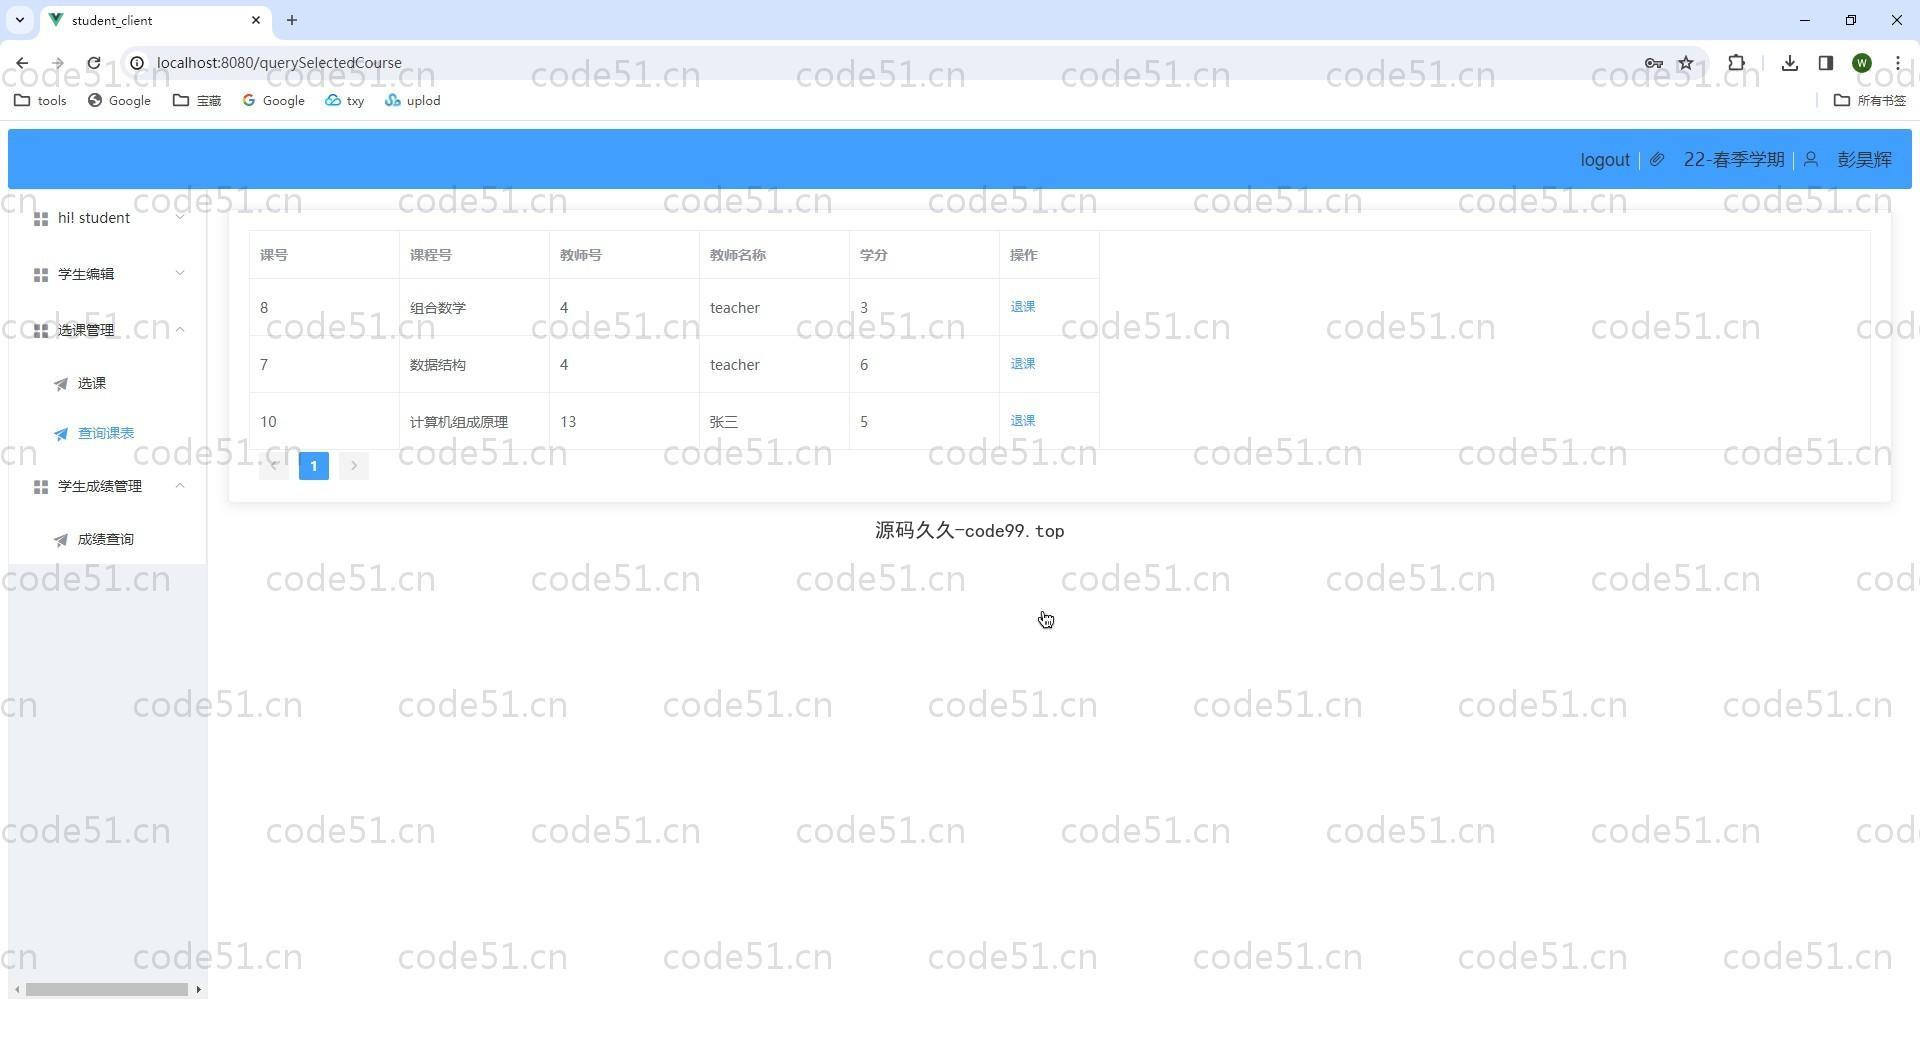Open the 选课 menu item
The width and height of the screenshot is (1920, 1040).
[92, 383]
